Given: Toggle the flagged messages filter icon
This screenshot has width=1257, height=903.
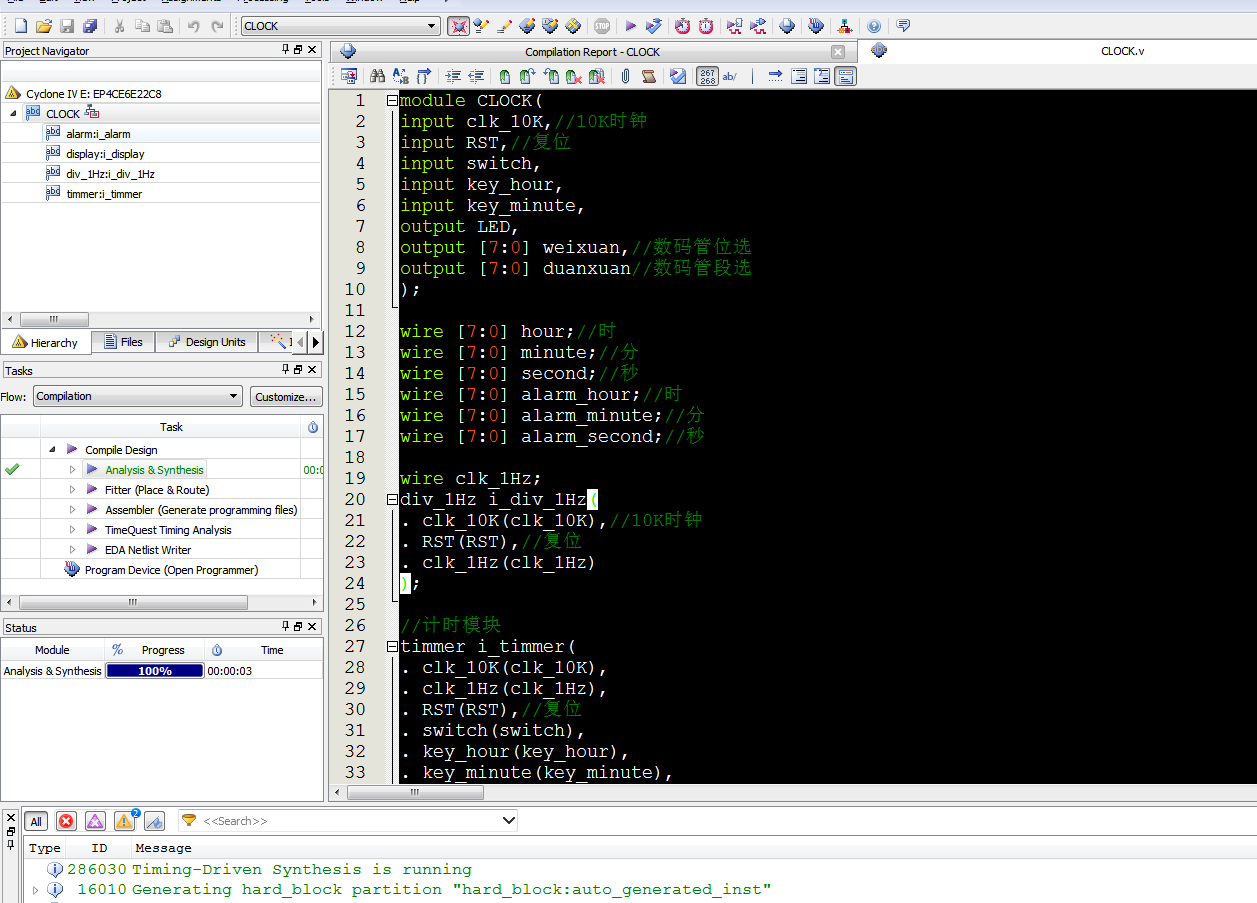Looking at the screenshot, I should tap(154, 821).
